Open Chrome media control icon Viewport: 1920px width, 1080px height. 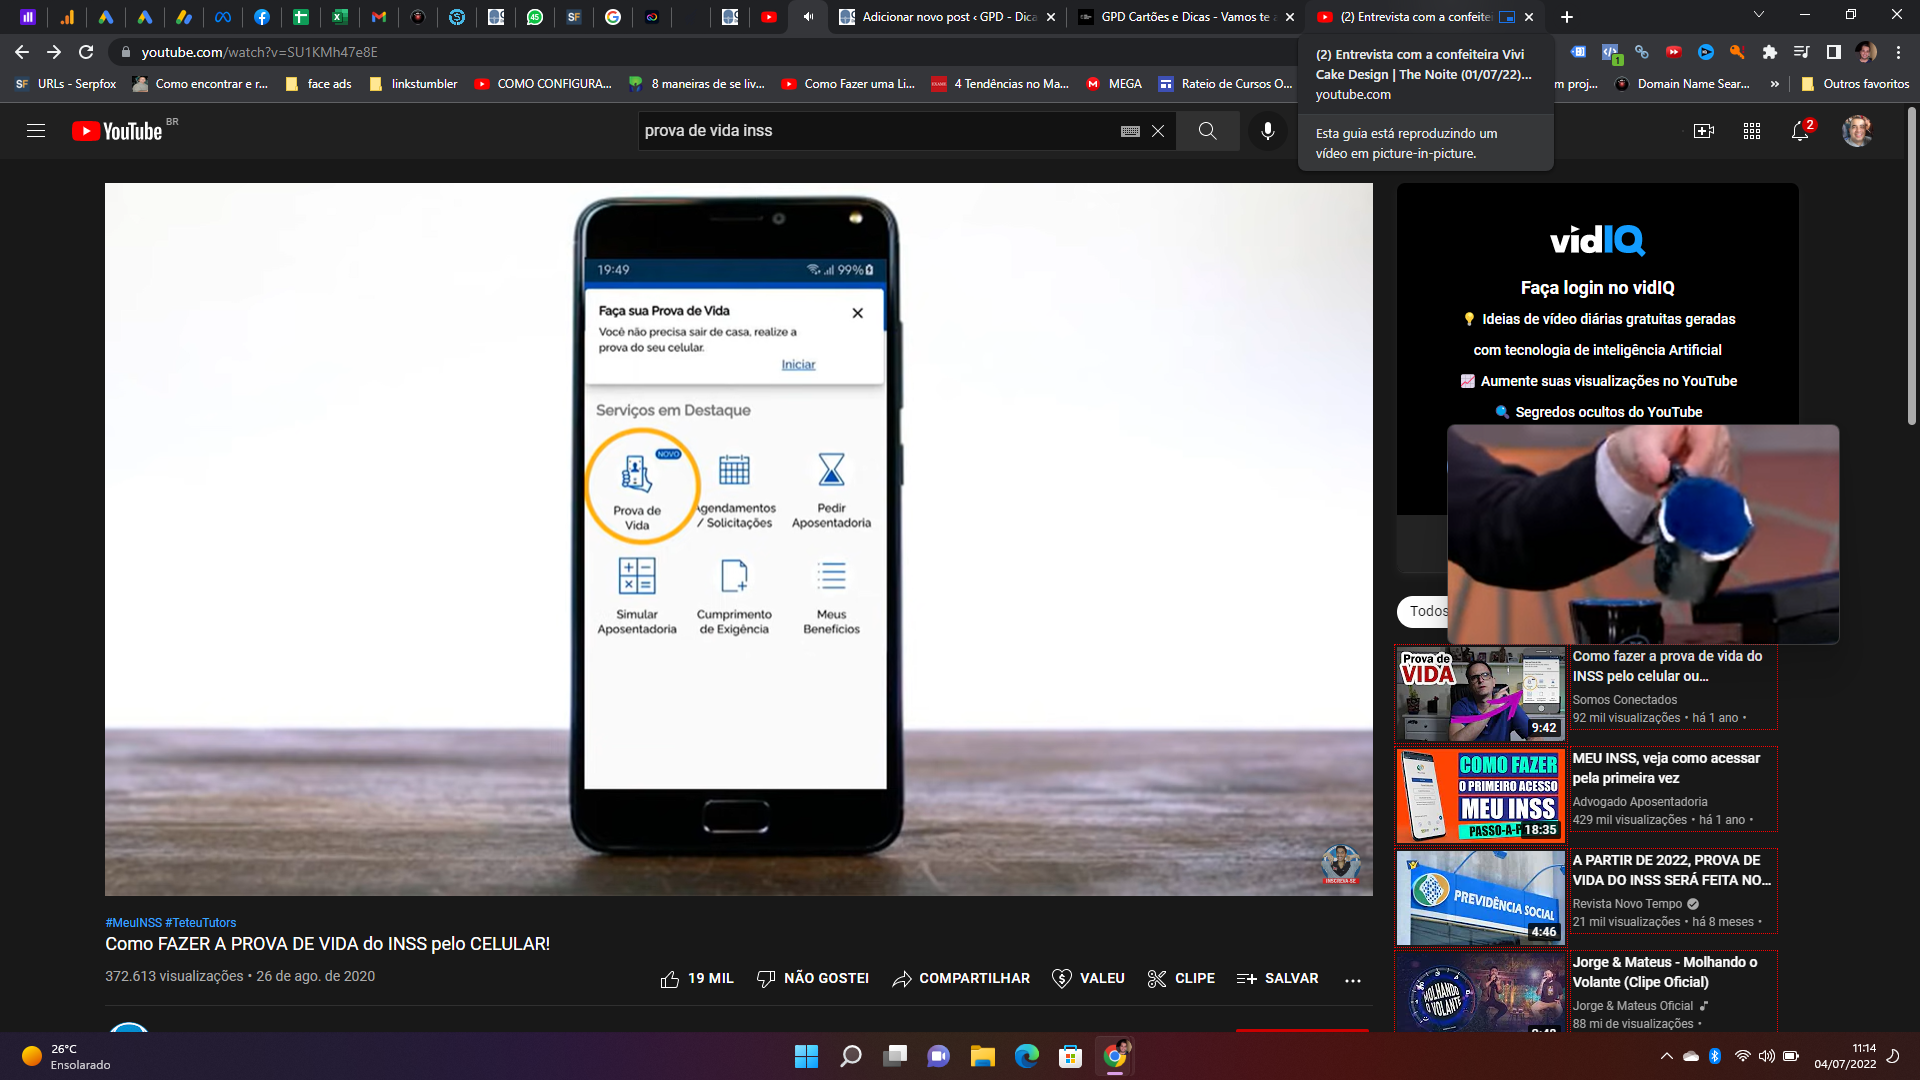tap(1801, 52)
